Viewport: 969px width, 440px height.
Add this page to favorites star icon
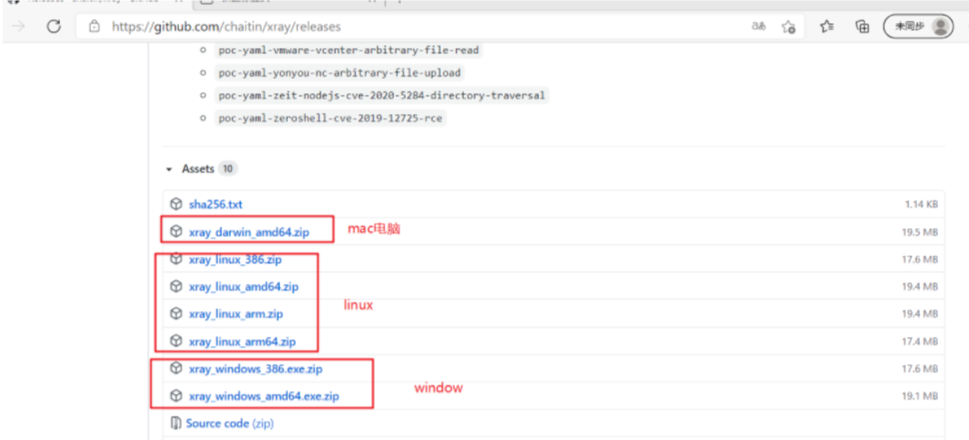788,27
